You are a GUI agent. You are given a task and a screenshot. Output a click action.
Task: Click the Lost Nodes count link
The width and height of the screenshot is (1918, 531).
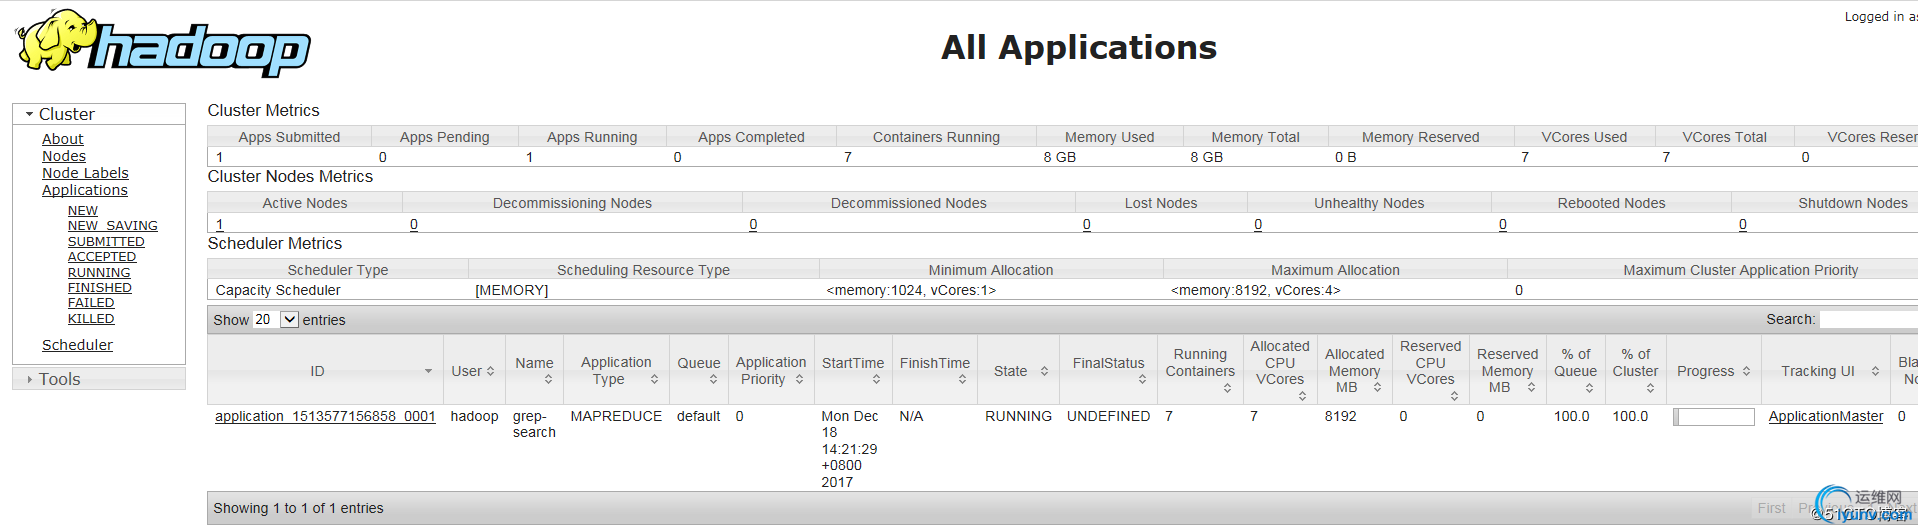(x=1087, y=224)
